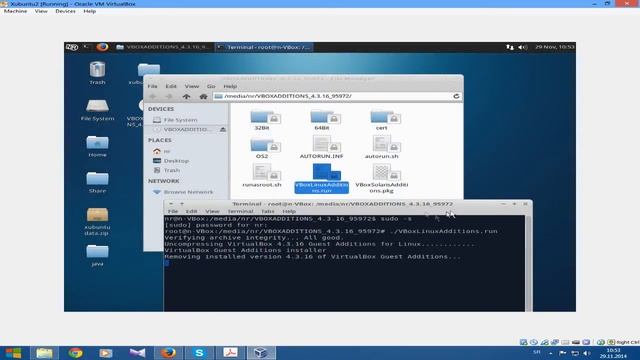Click the network indicator in Xubuntu panel
This screenshot has height=360, width=640.
click(x=510, y=47)
